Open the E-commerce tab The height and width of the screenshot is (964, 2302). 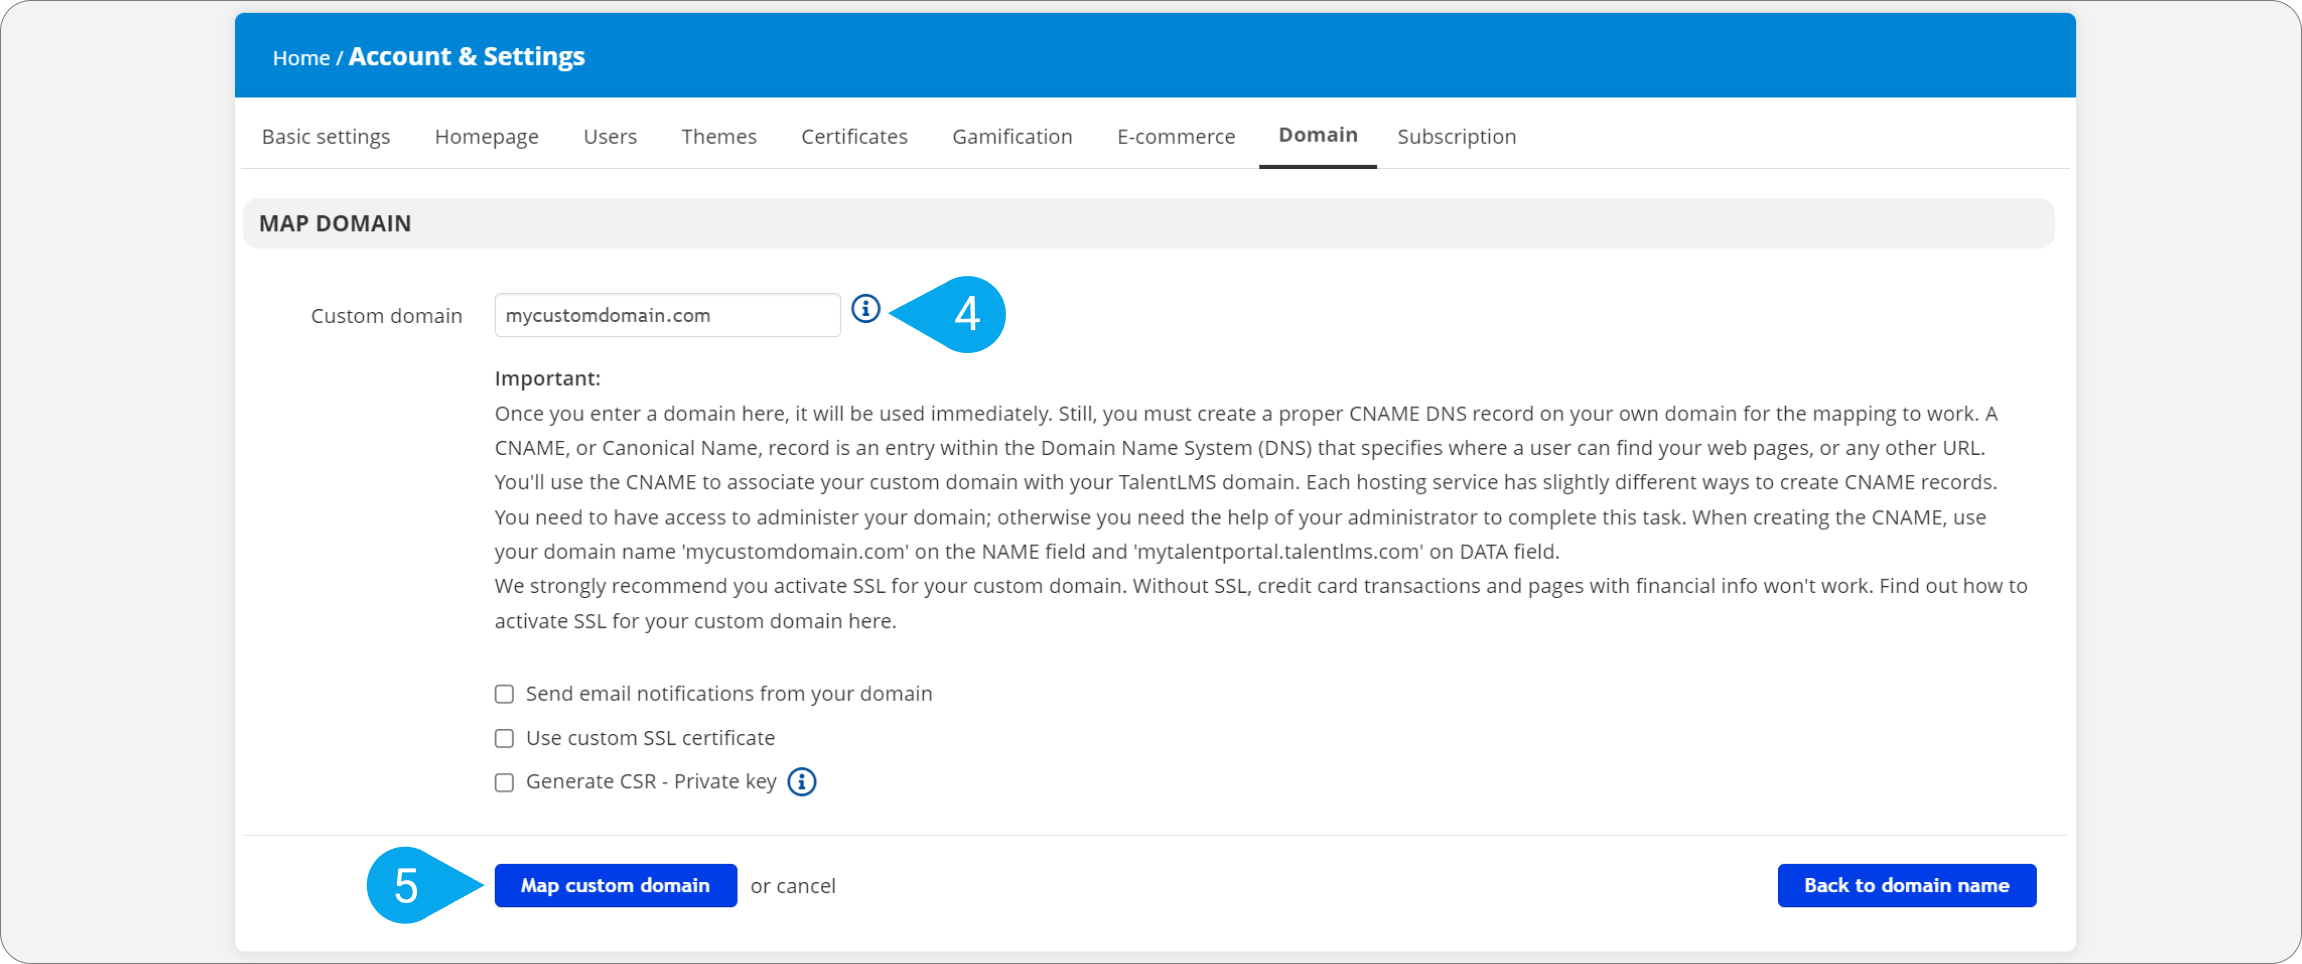[1176, 136]
